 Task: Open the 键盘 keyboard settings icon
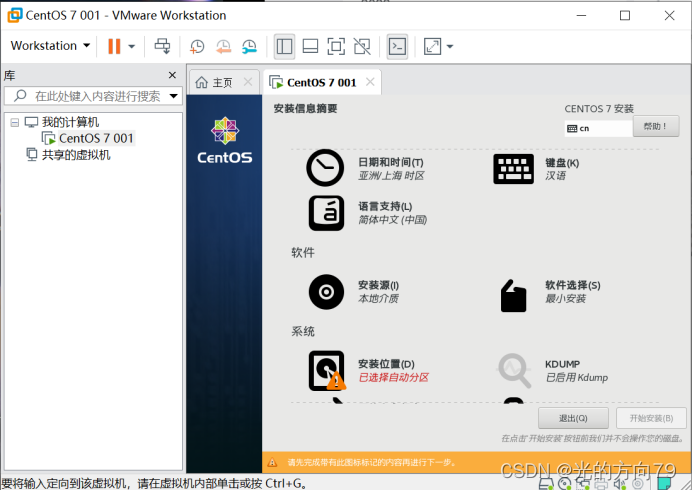pyautogui.click(x=513, y=169)
